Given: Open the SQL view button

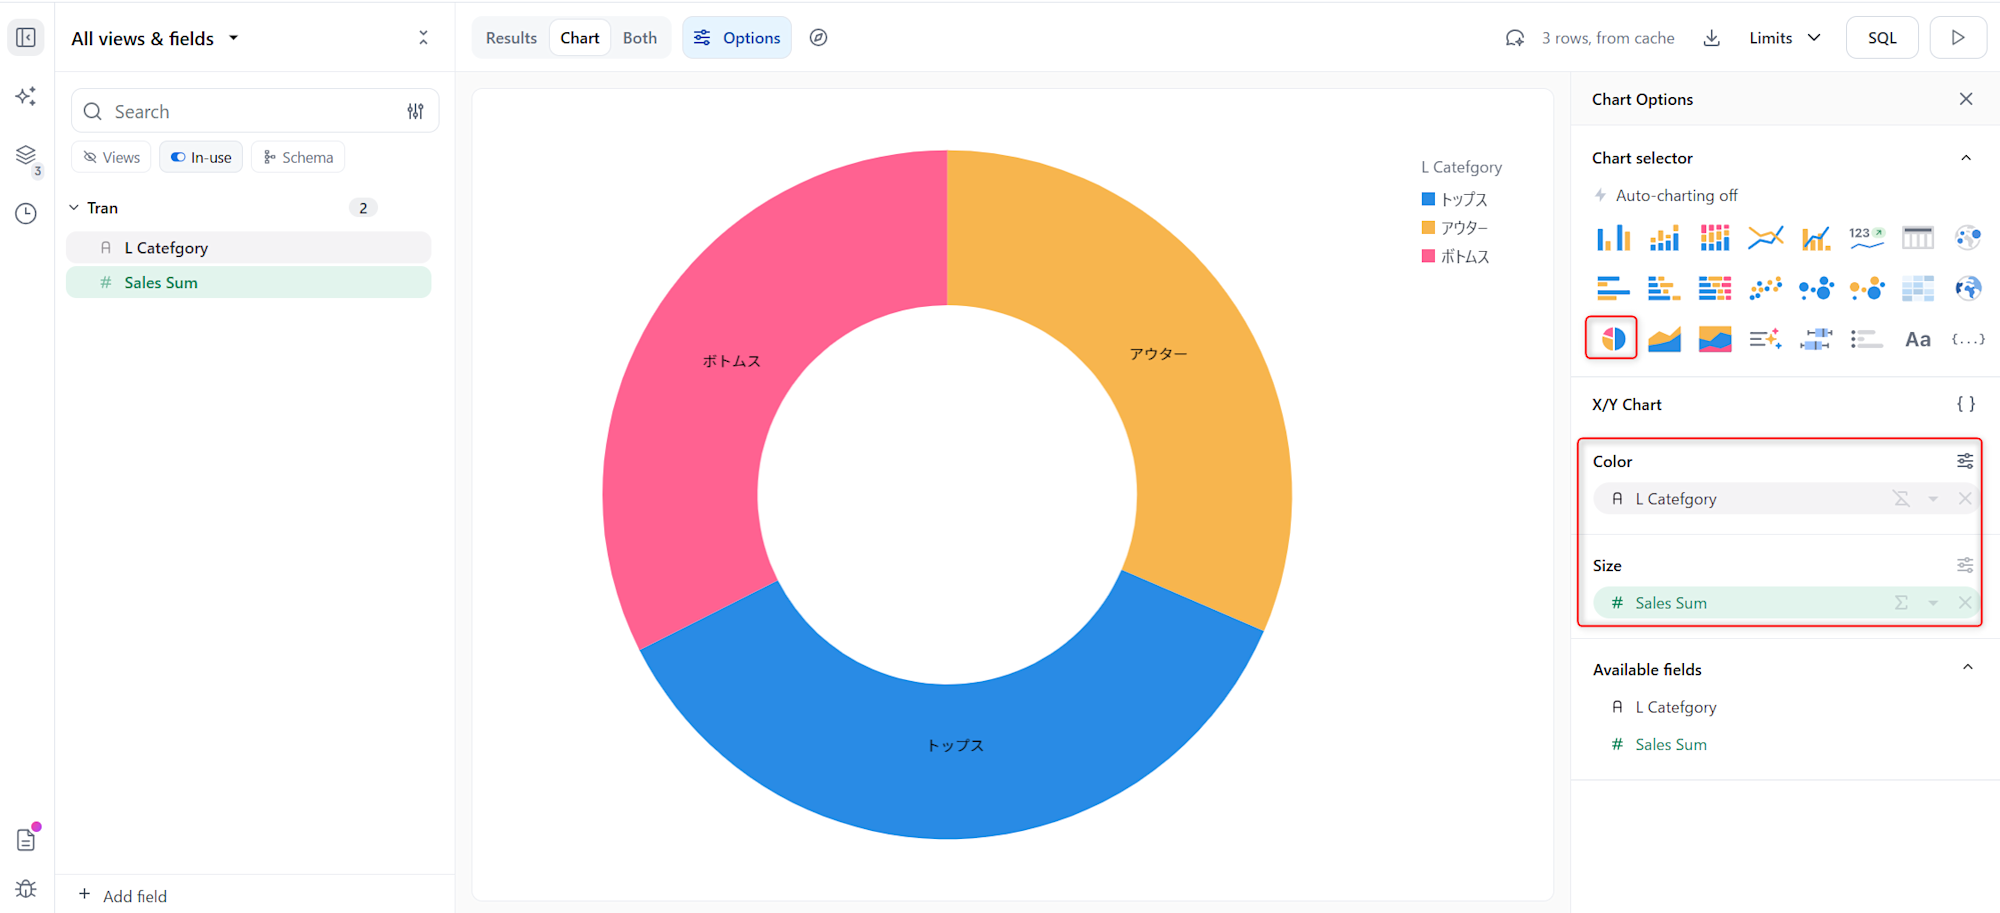Looking at the screenshot, I should coord(1882,38).
